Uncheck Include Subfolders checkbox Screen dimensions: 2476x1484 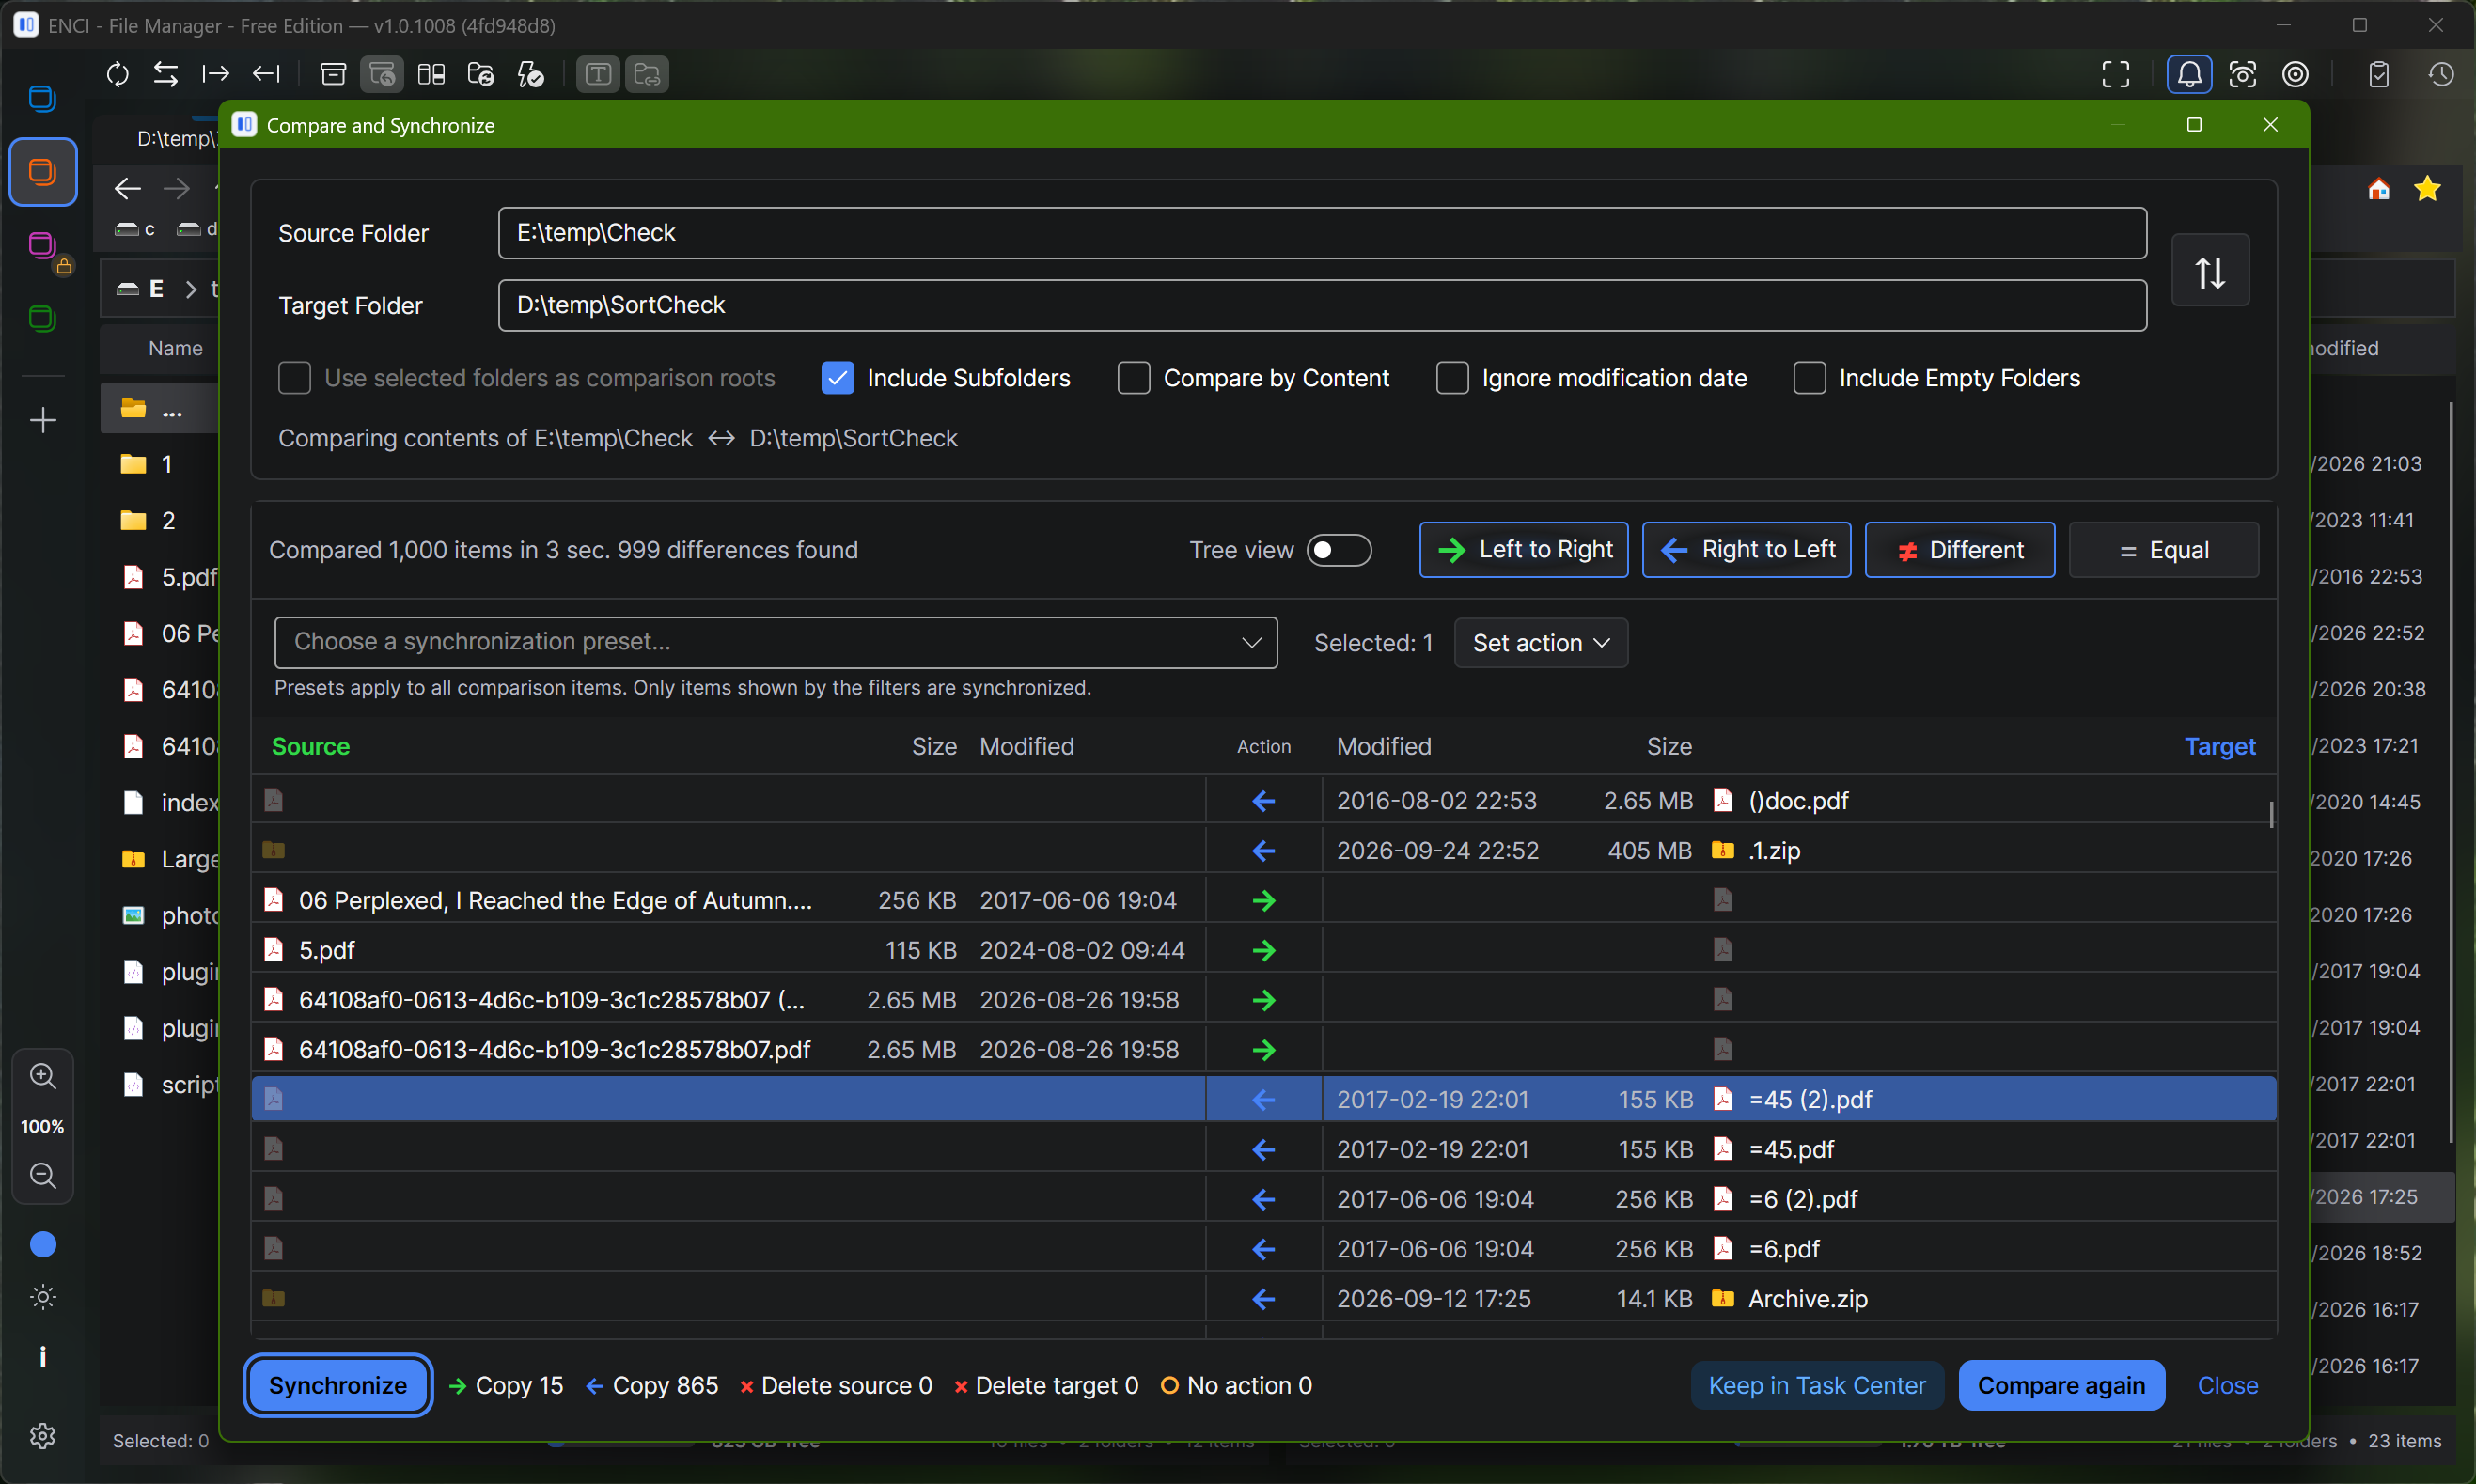(837, 378)
